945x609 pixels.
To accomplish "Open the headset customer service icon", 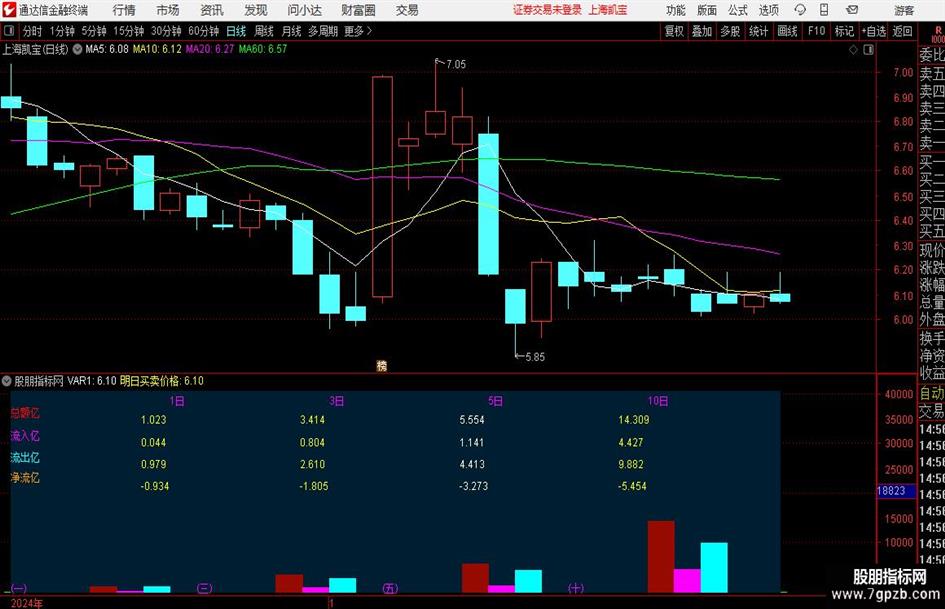I will (800, 10).
